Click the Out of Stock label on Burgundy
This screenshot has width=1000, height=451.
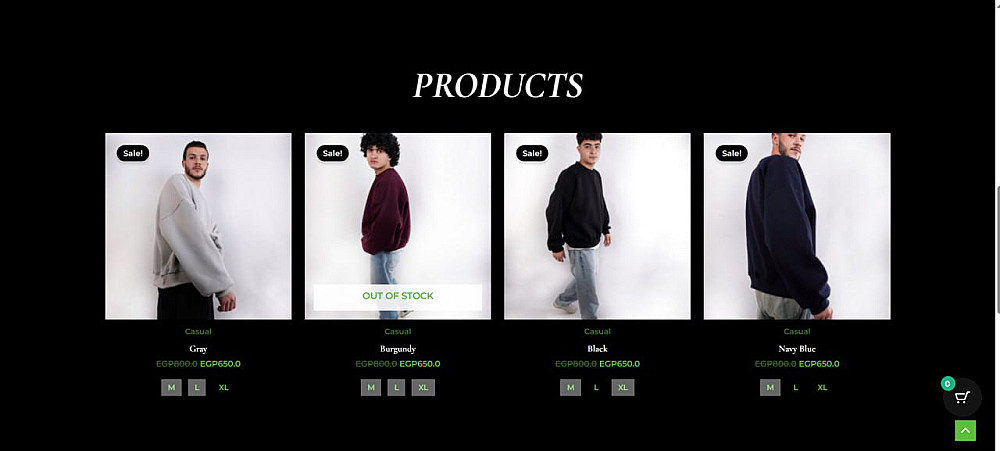pos(398,297)
